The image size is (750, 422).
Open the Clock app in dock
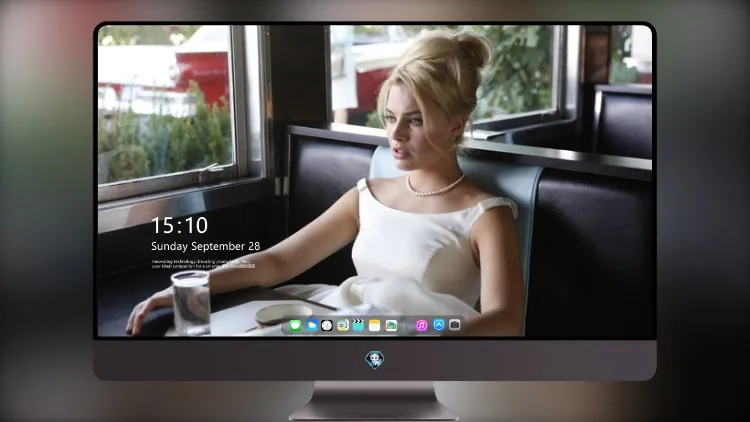coord(327,326)
